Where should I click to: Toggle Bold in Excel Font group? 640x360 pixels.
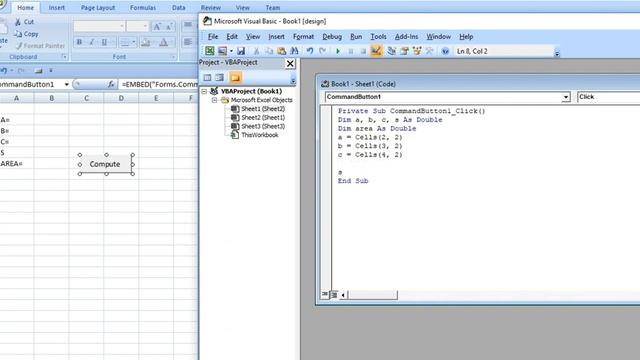(79, 42)
